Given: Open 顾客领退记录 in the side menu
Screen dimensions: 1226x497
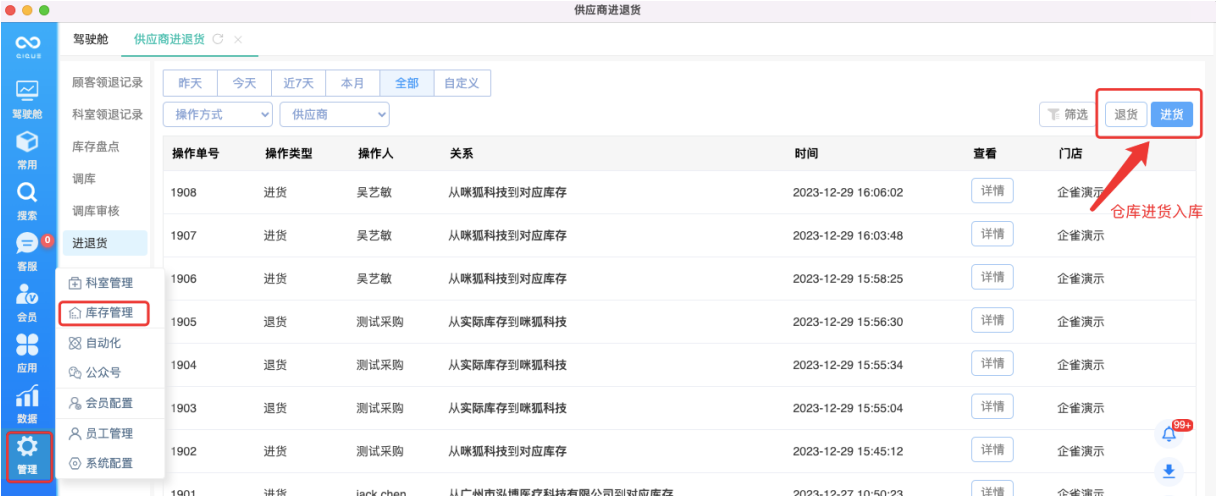Looking at the screenshot, I should pyautogui.click(x=108, y=82).
